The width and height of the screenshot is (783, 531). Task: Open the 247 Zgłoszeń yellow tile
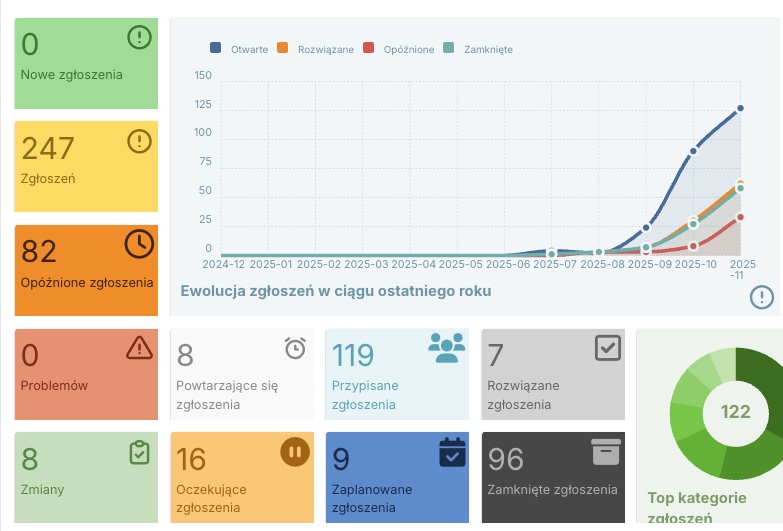click(86, 166)
